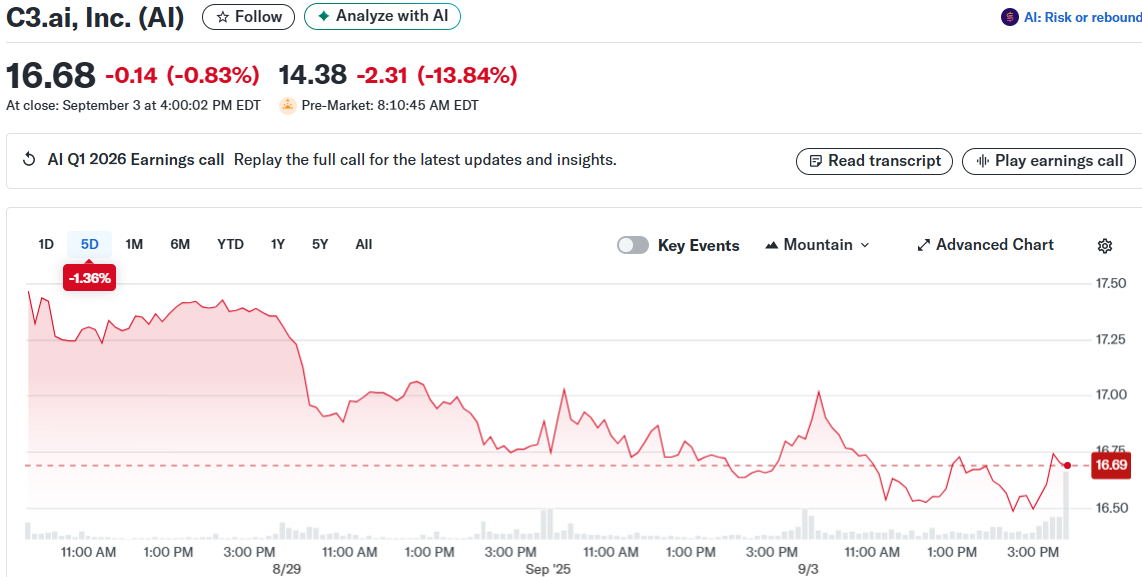The image size is (1142, 577).
Task: Click the earnings call replay icon
Action: pyautogui.click(x=29, y=160)
